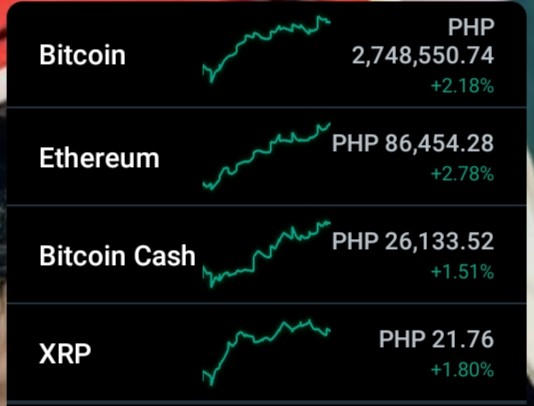Tap XRP's +1.80% change
Screen dimensions: 534x406
tap(462, 370)
